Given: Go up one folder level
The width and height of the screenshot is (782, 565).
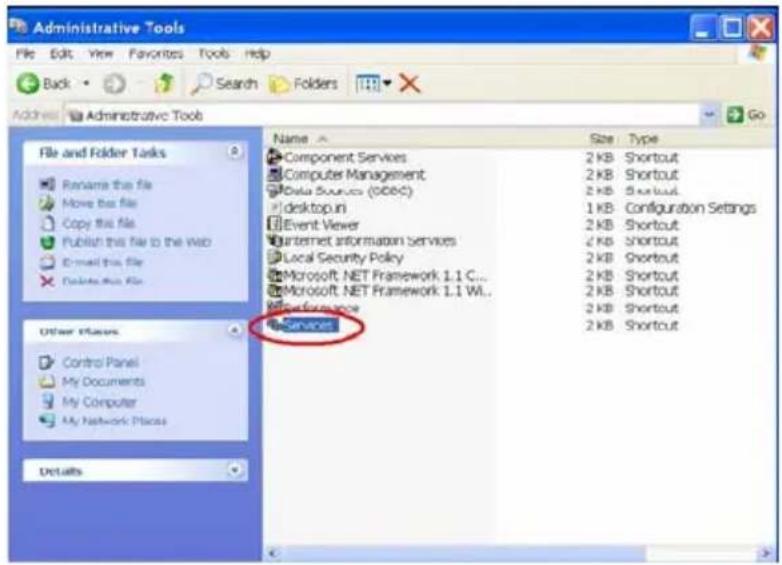Looking at the screenshot, I should [164, 83].
